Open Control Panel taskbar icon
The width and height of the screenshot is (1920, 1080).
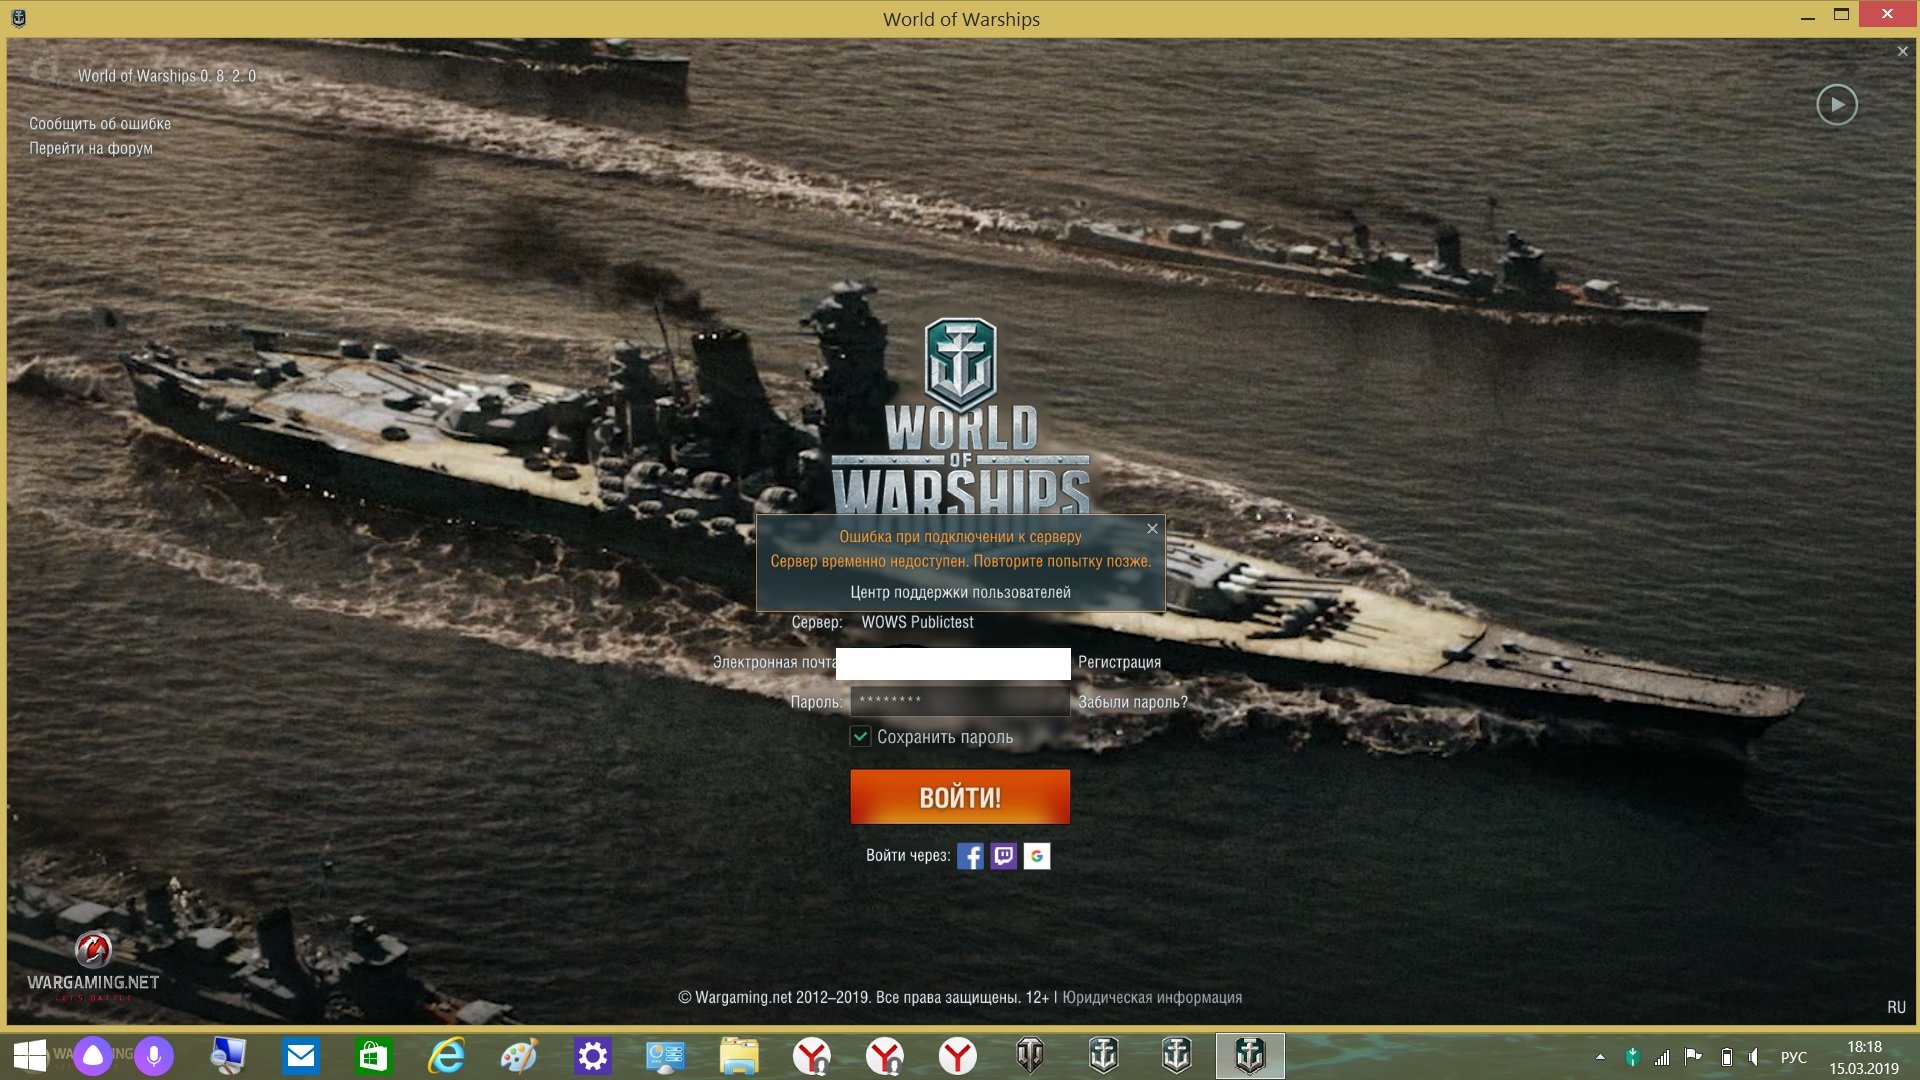tap(665, 1056)
